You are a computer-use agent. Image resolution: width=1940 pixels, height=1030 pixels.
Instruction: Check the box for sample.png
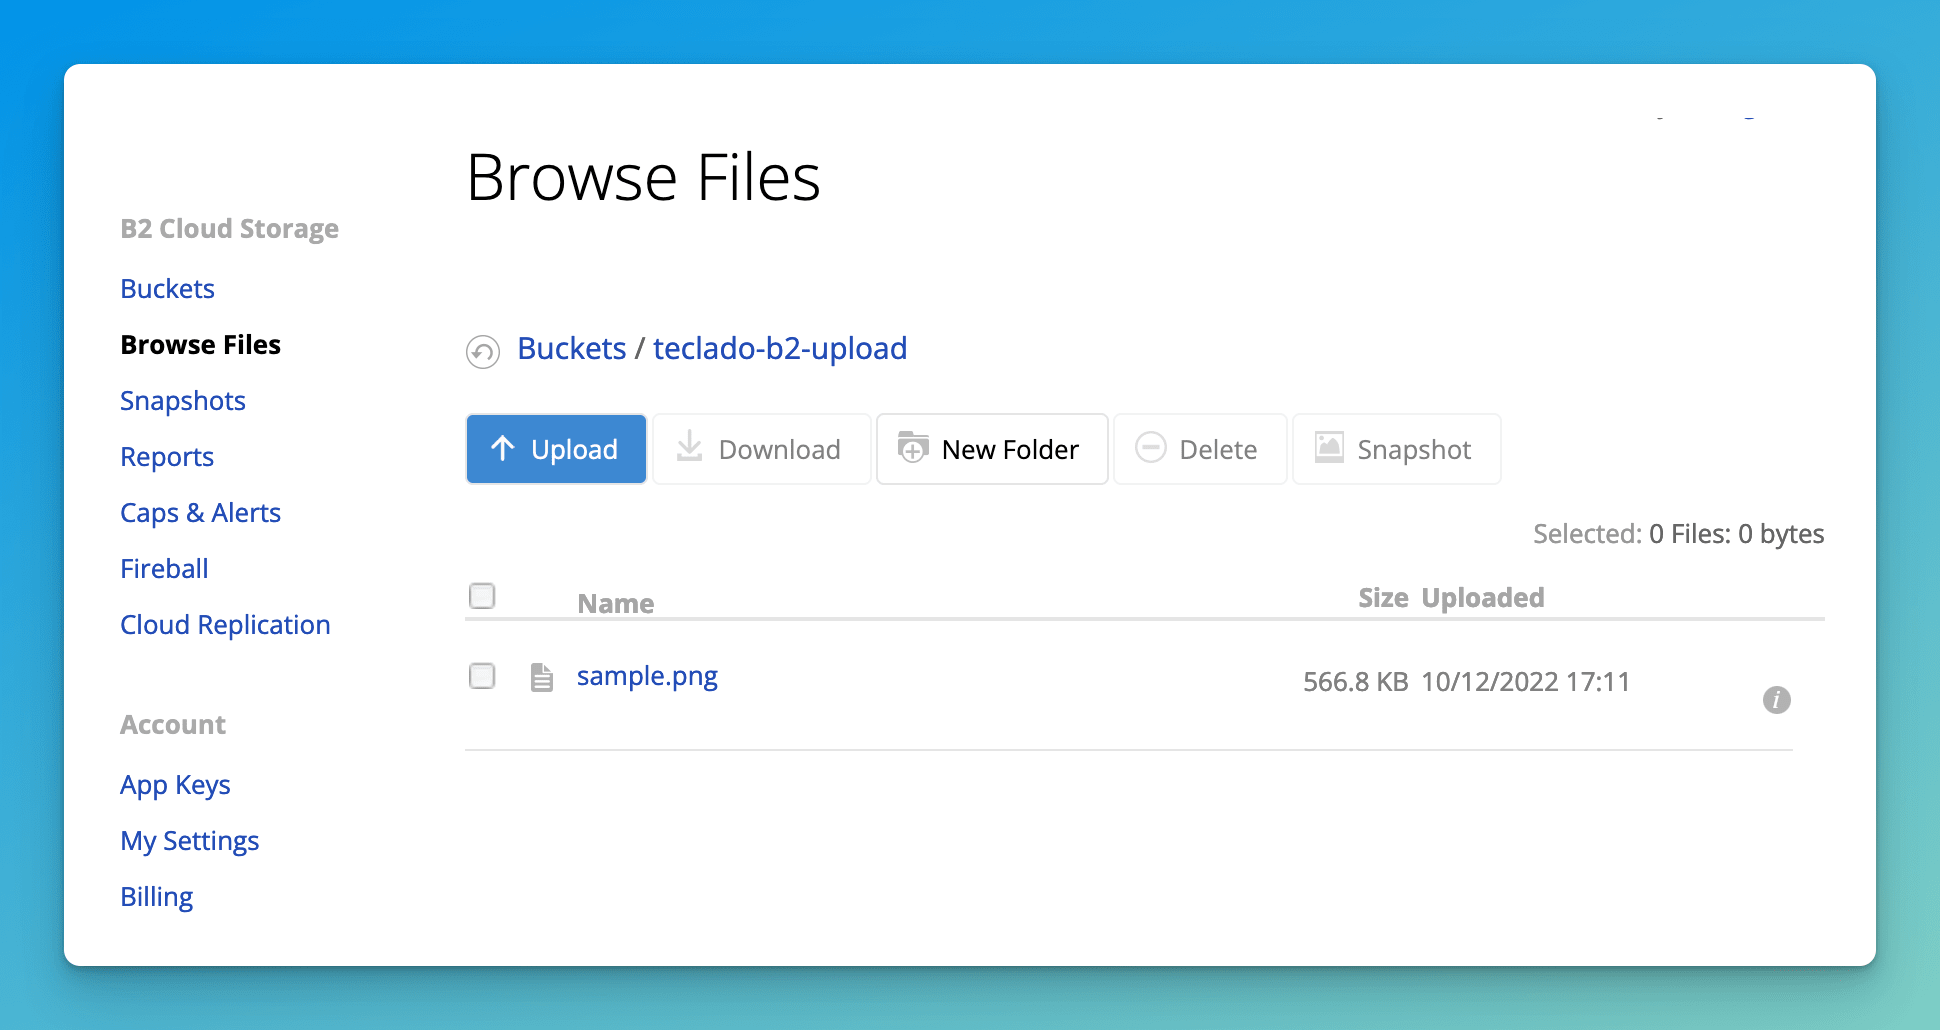482,676
